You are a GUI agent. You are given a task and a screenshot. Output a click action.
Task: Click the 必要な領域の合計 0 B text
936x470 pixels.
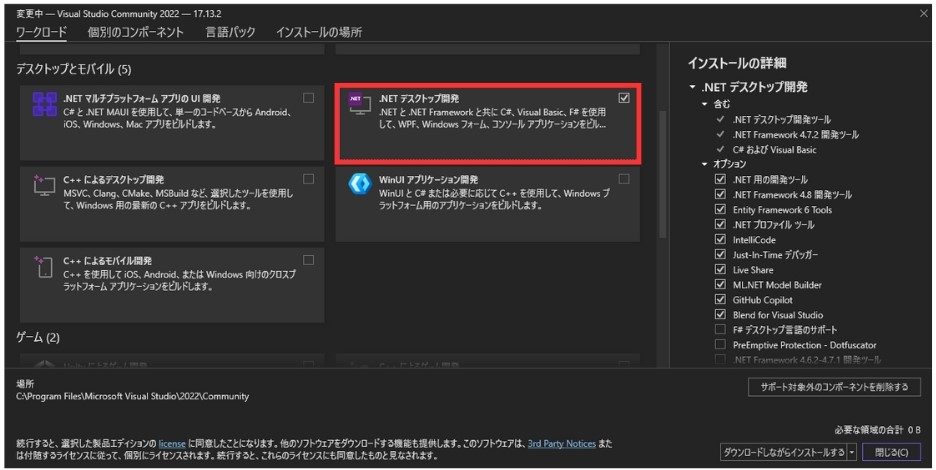878,430
